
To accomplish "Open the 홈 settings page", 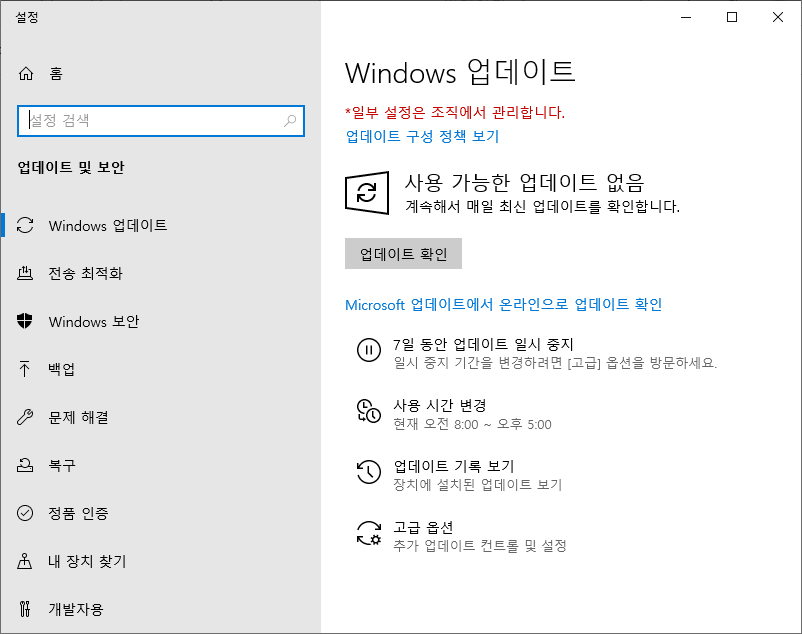I will [56, 74].
